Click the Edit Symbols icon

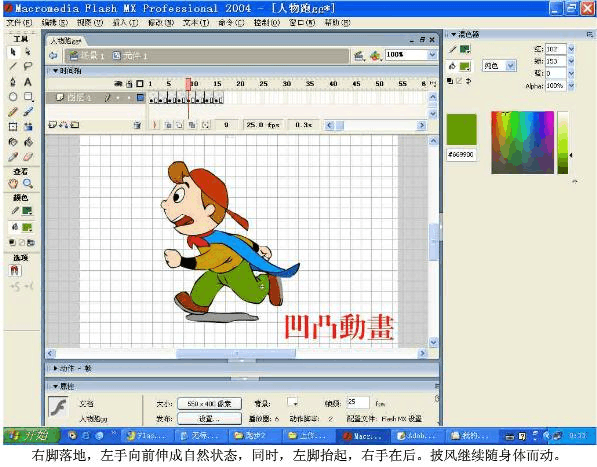point(375,56)
